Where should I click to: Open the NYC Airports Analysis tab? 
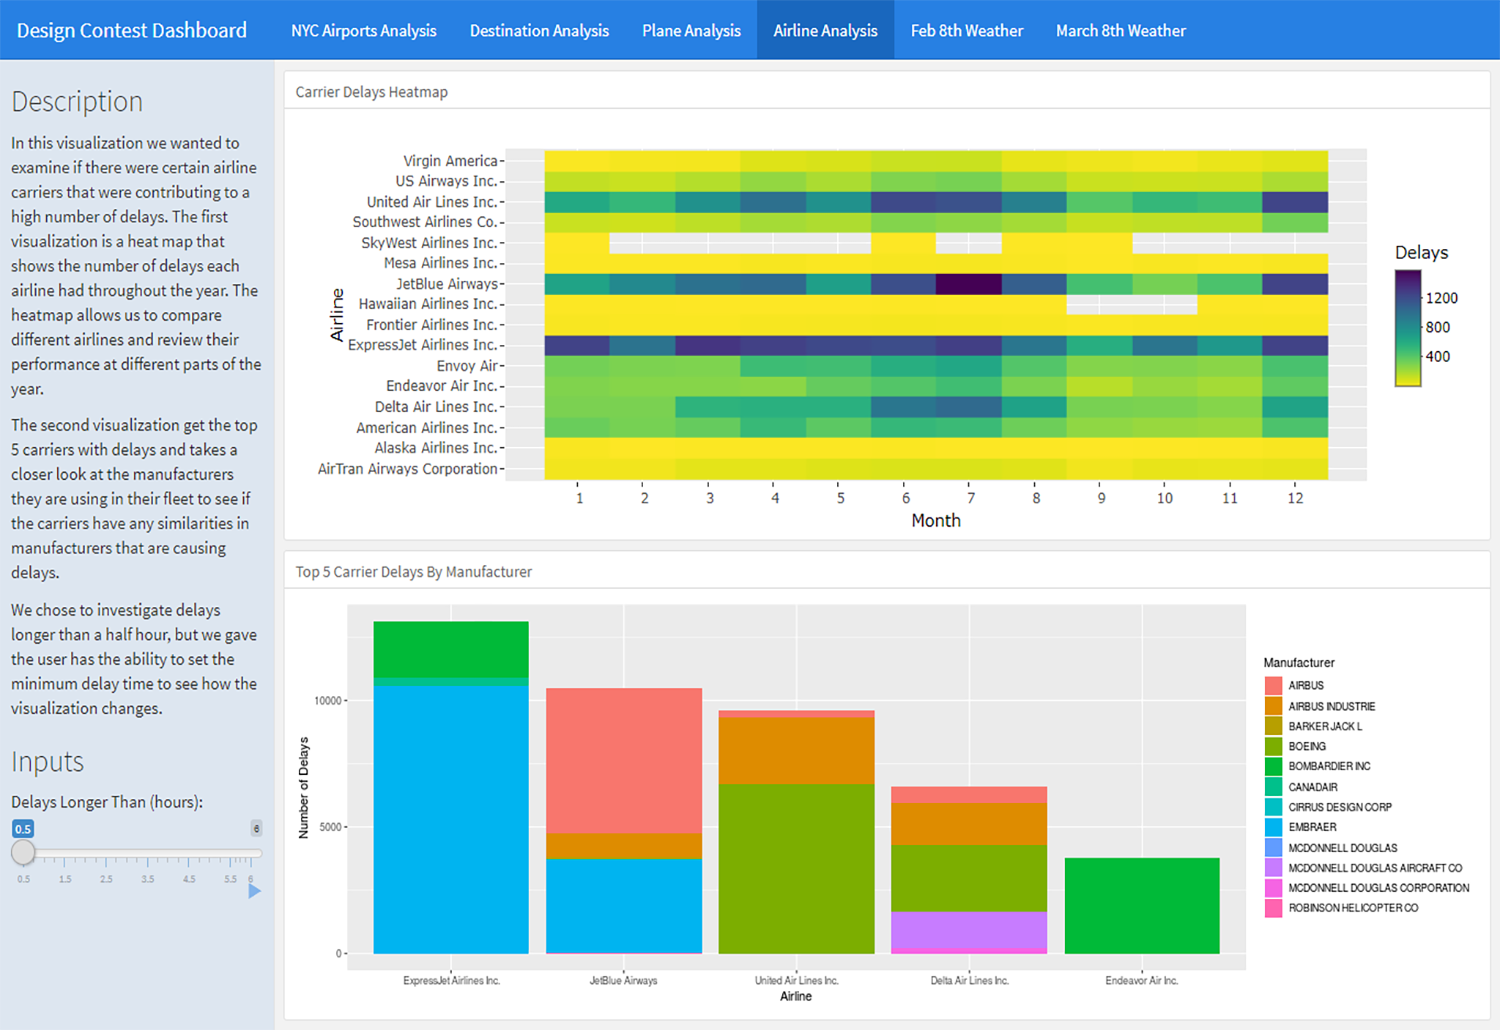[x=363, y=30]
